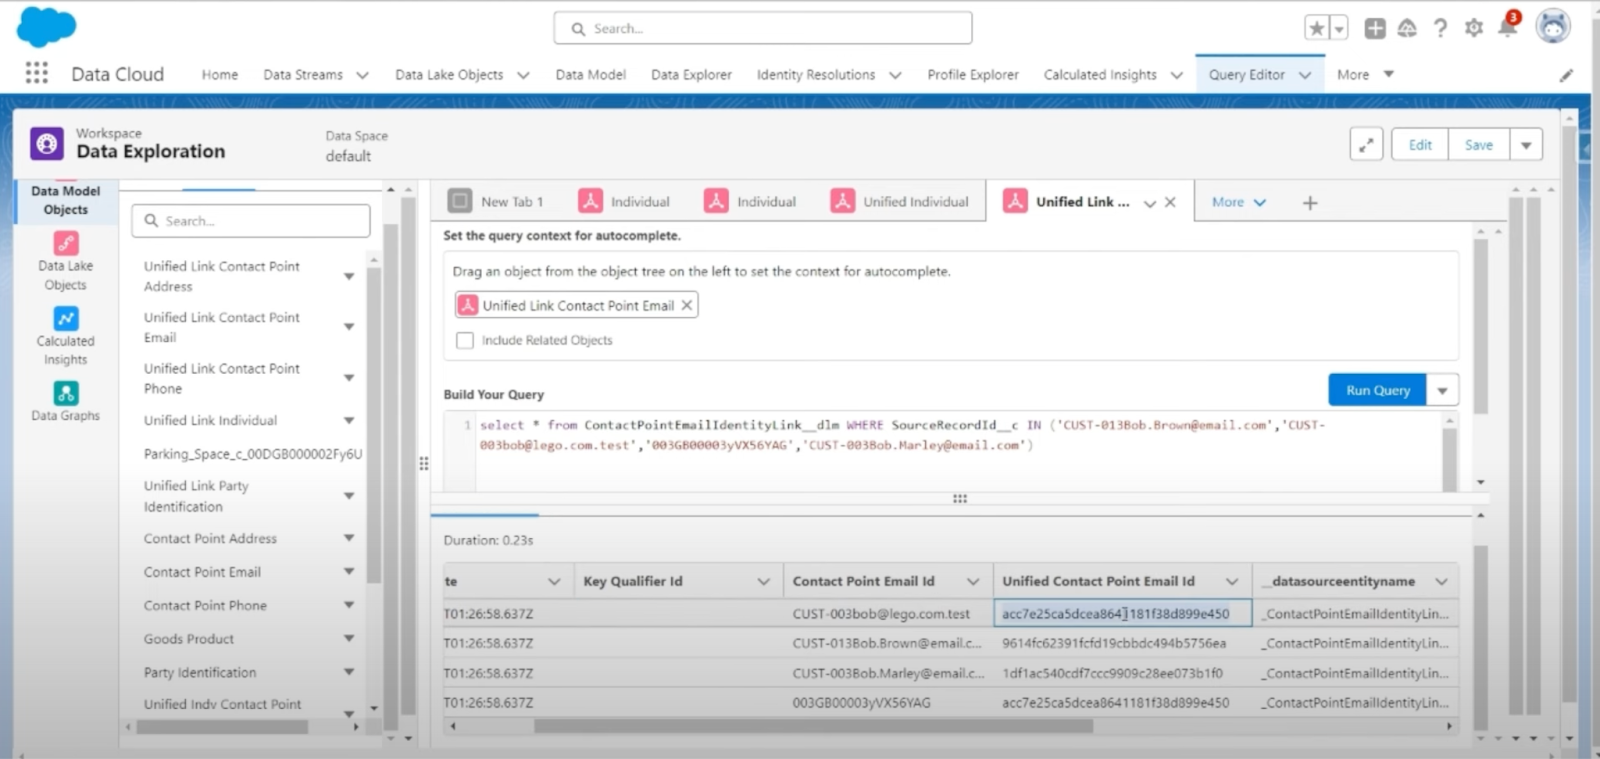This screenshot has width=1600, height=759.
Task: Click the Save workspace button
Action: (1479, 144)
